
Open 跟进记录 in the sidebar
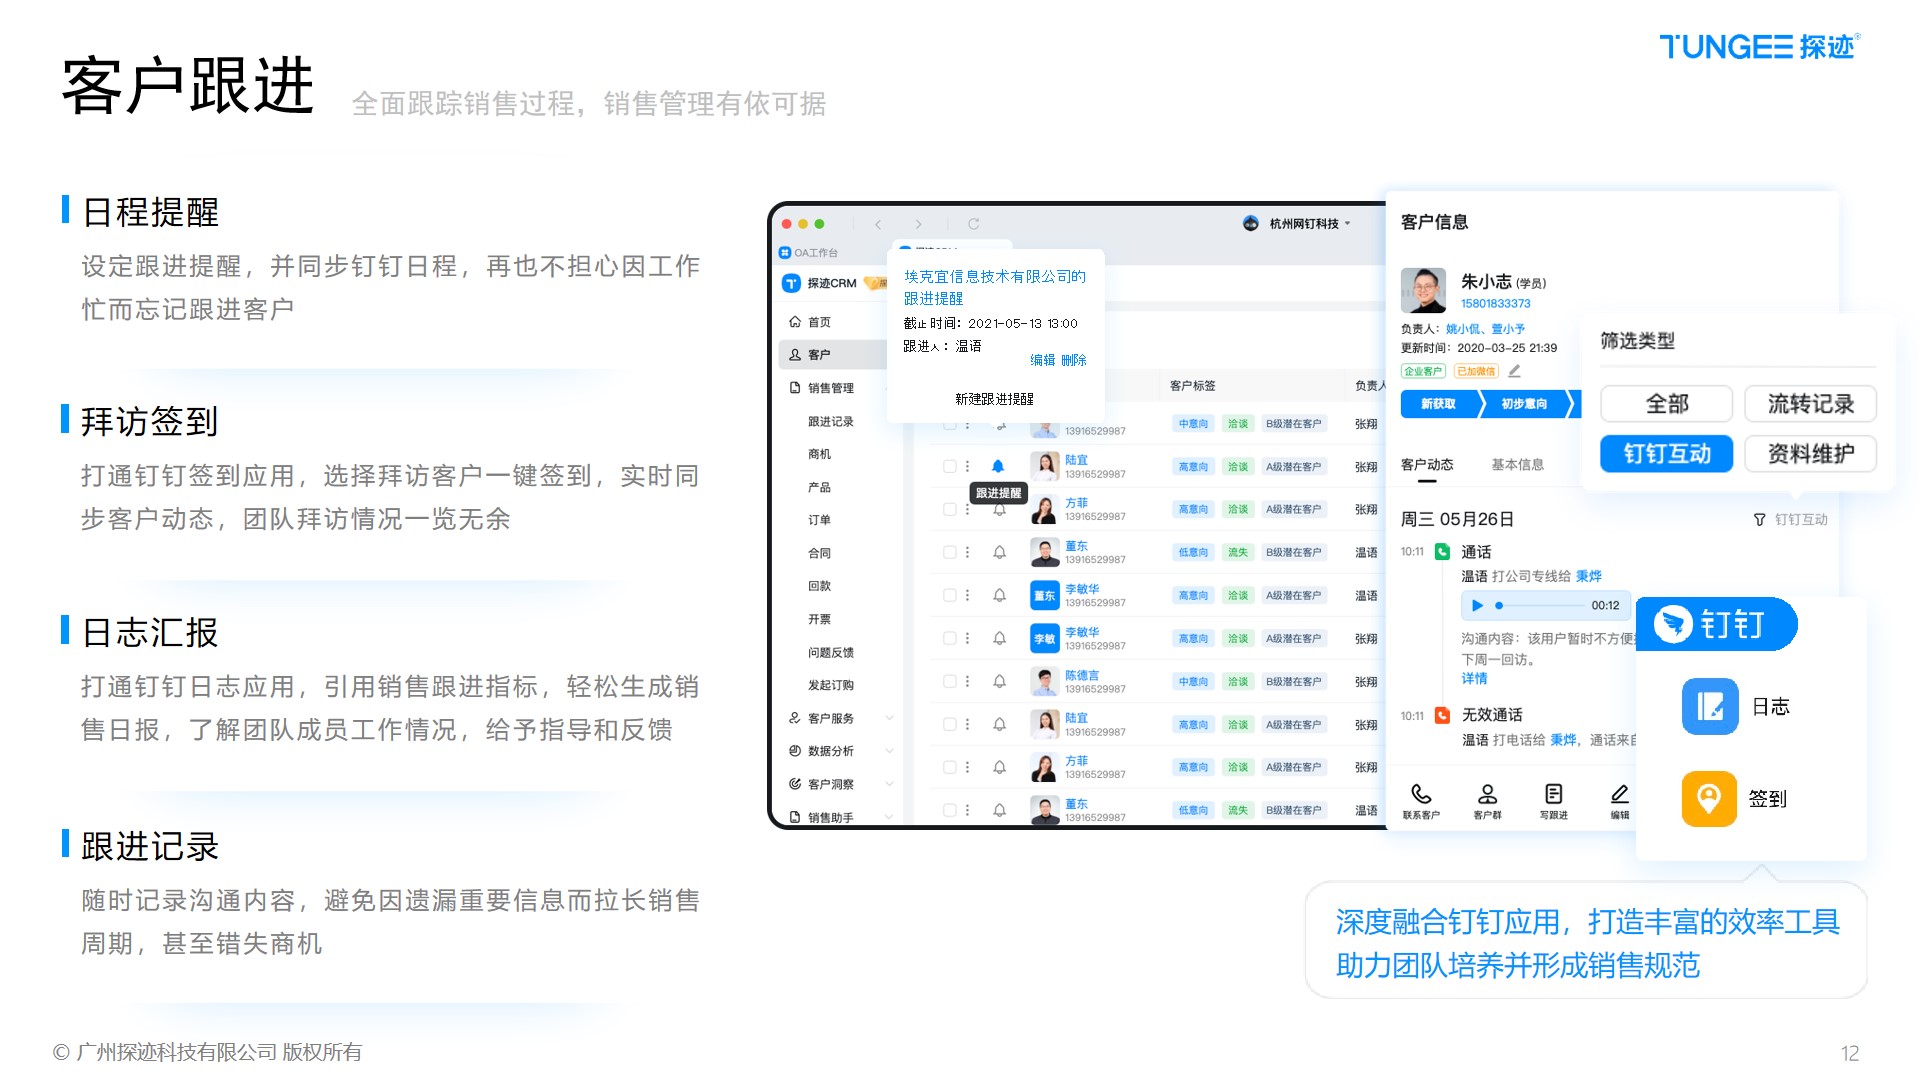pos(830,422)
